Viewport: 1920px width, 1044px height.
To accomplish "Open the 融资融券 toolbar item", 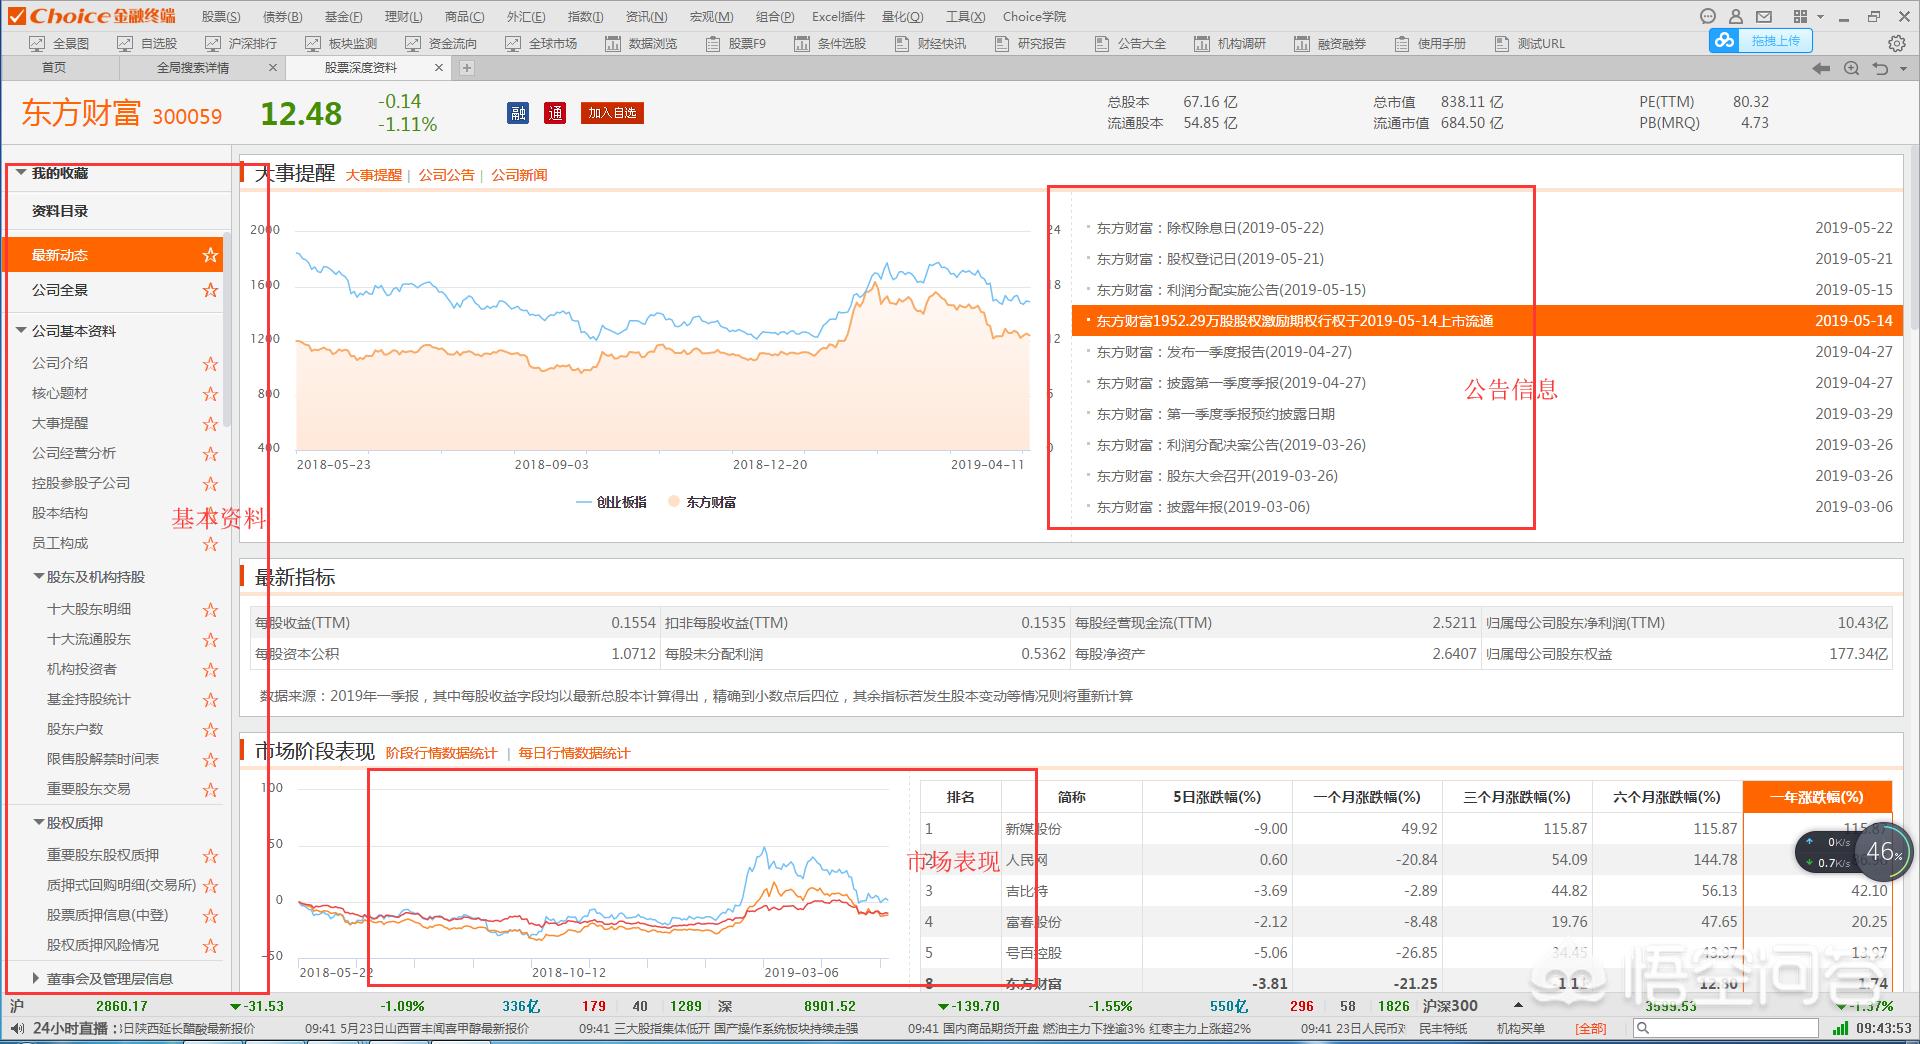I will (x=1329, y=43).
